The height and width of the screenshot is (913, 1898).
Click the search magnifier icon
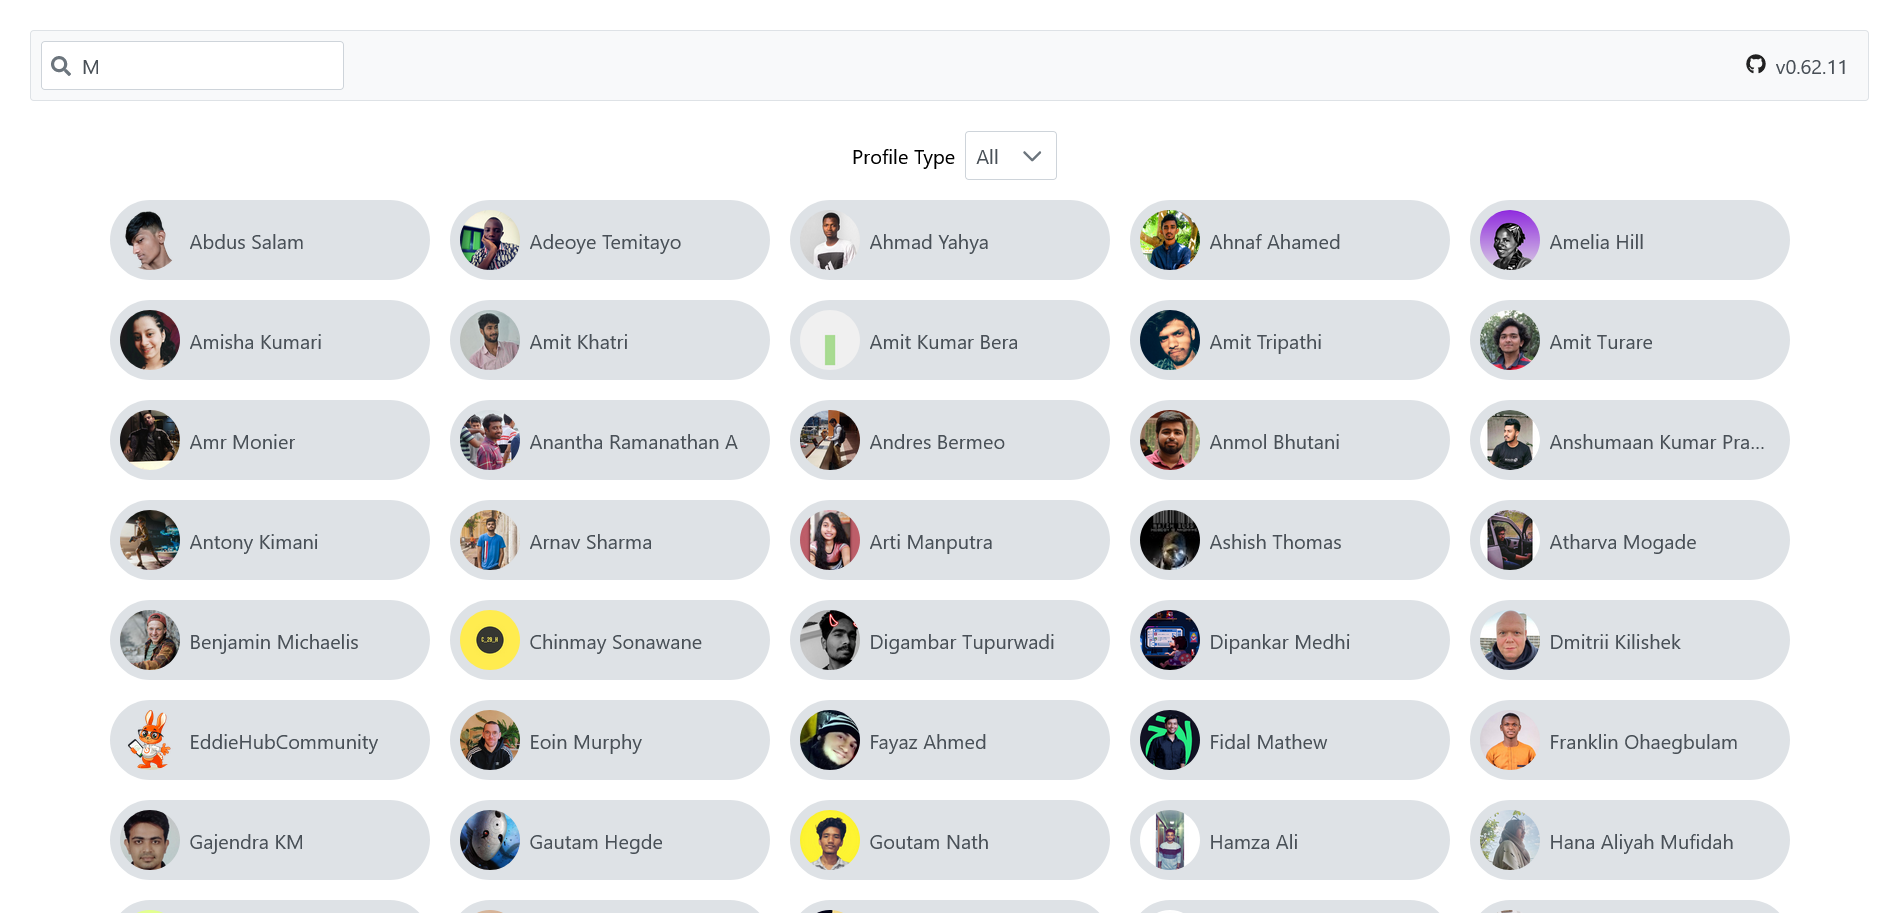[61, 66]
